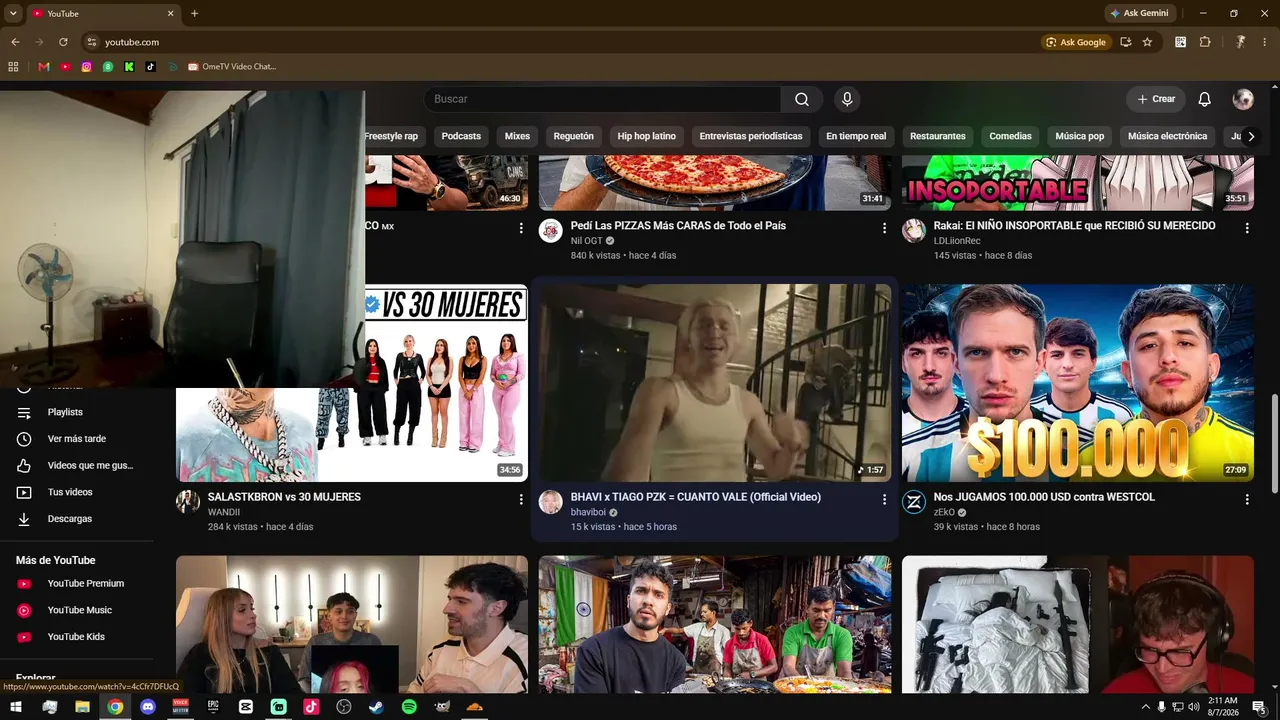Reload the page with the refresh icon
This screenshot has width=1280, height=720.
pos(63,42)
